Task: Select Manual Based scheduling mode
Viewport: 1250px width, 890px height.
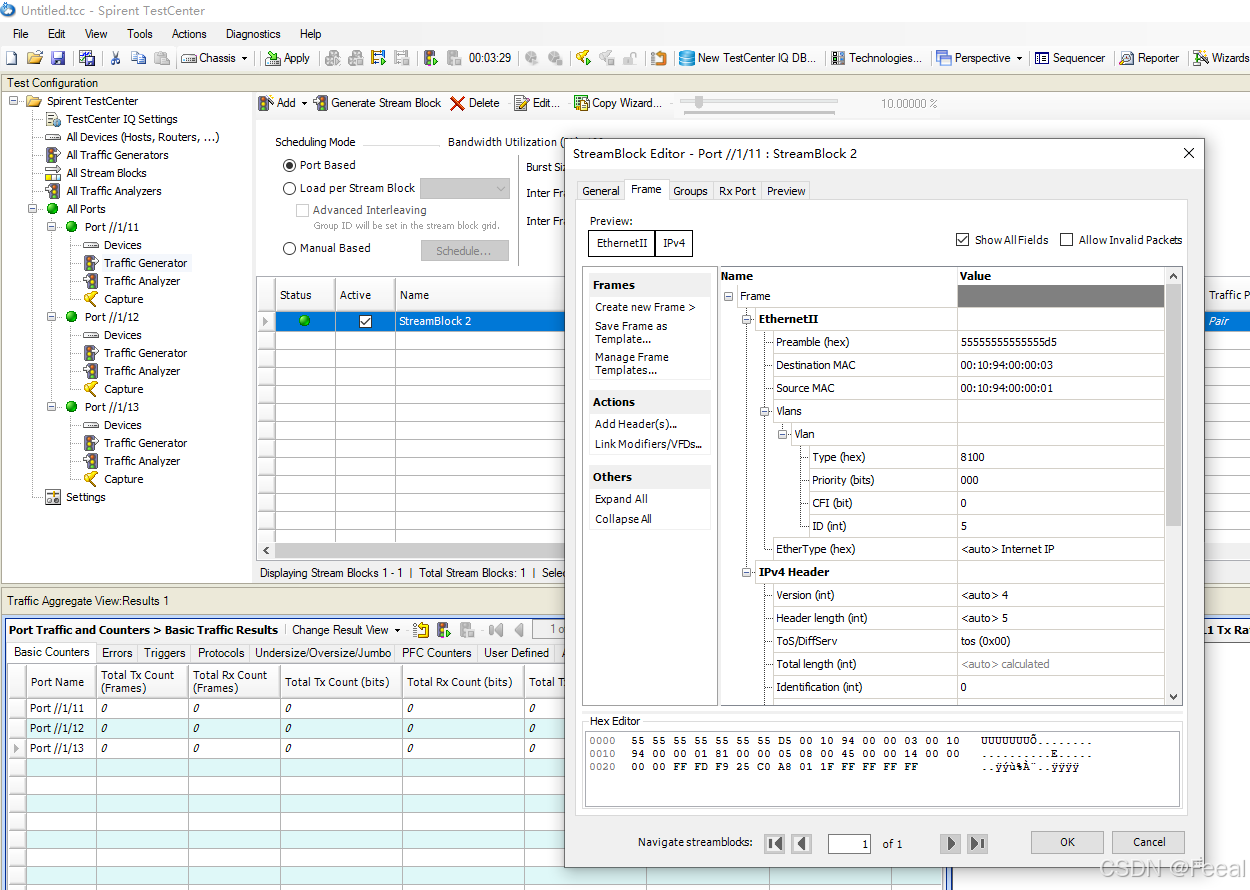Action: [290, 248]
